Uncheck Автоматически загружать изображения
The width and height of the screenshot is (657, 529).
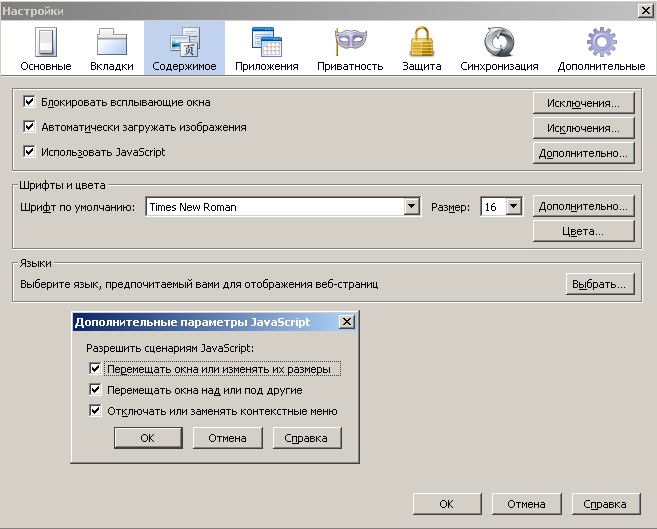pyautogui.click(x=29, y=128)
